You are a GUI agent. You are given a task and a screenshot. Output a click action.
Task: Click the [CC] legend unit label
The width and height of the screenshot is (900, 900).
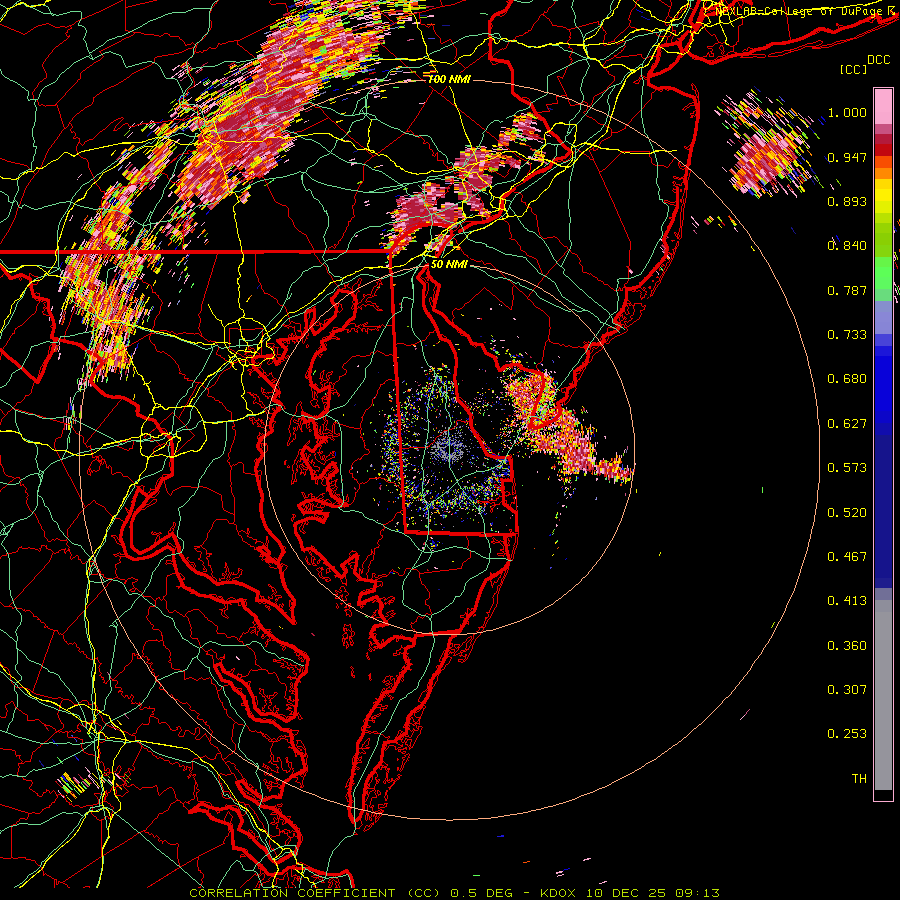[854, 69]
